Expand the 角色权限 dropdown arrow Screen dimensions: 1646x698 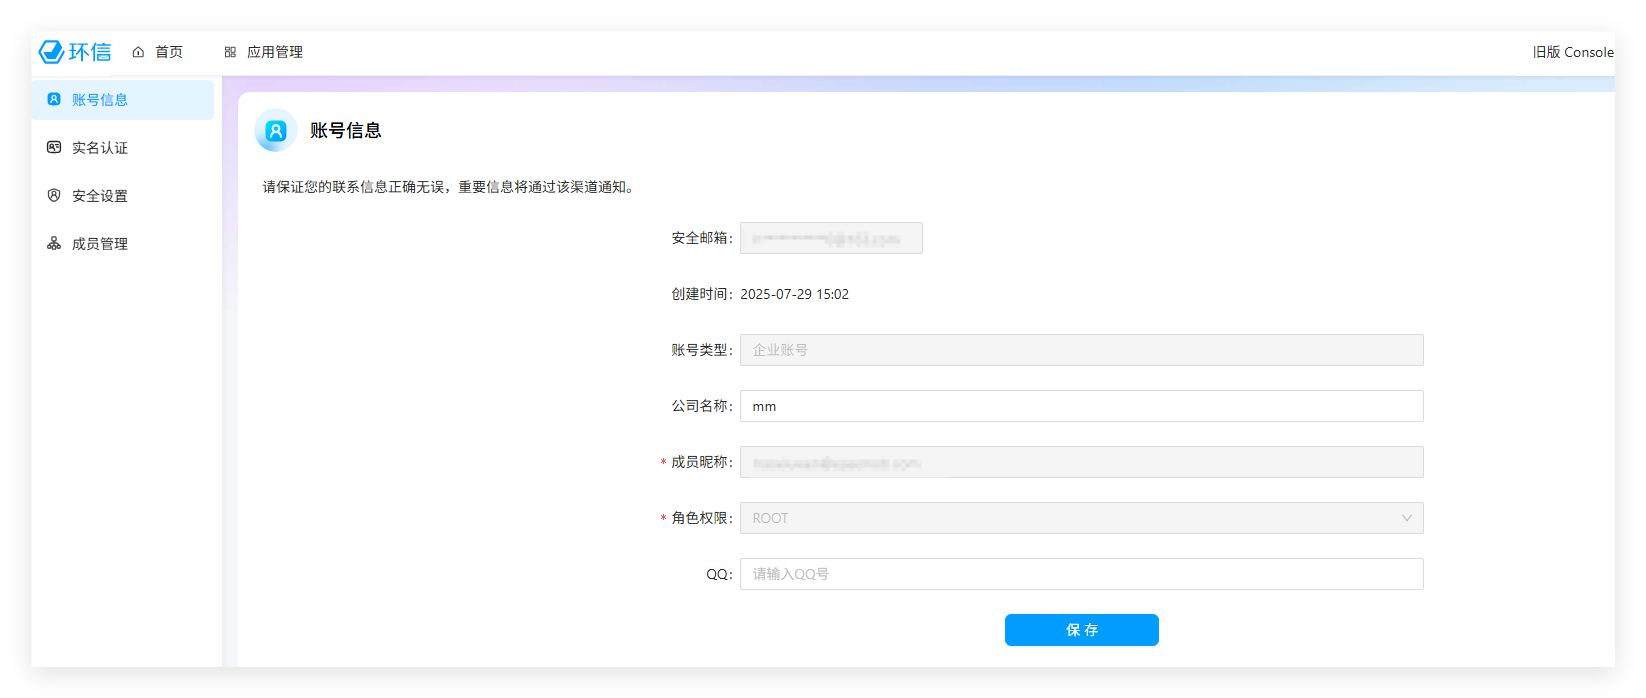[x=1406, y=518]
